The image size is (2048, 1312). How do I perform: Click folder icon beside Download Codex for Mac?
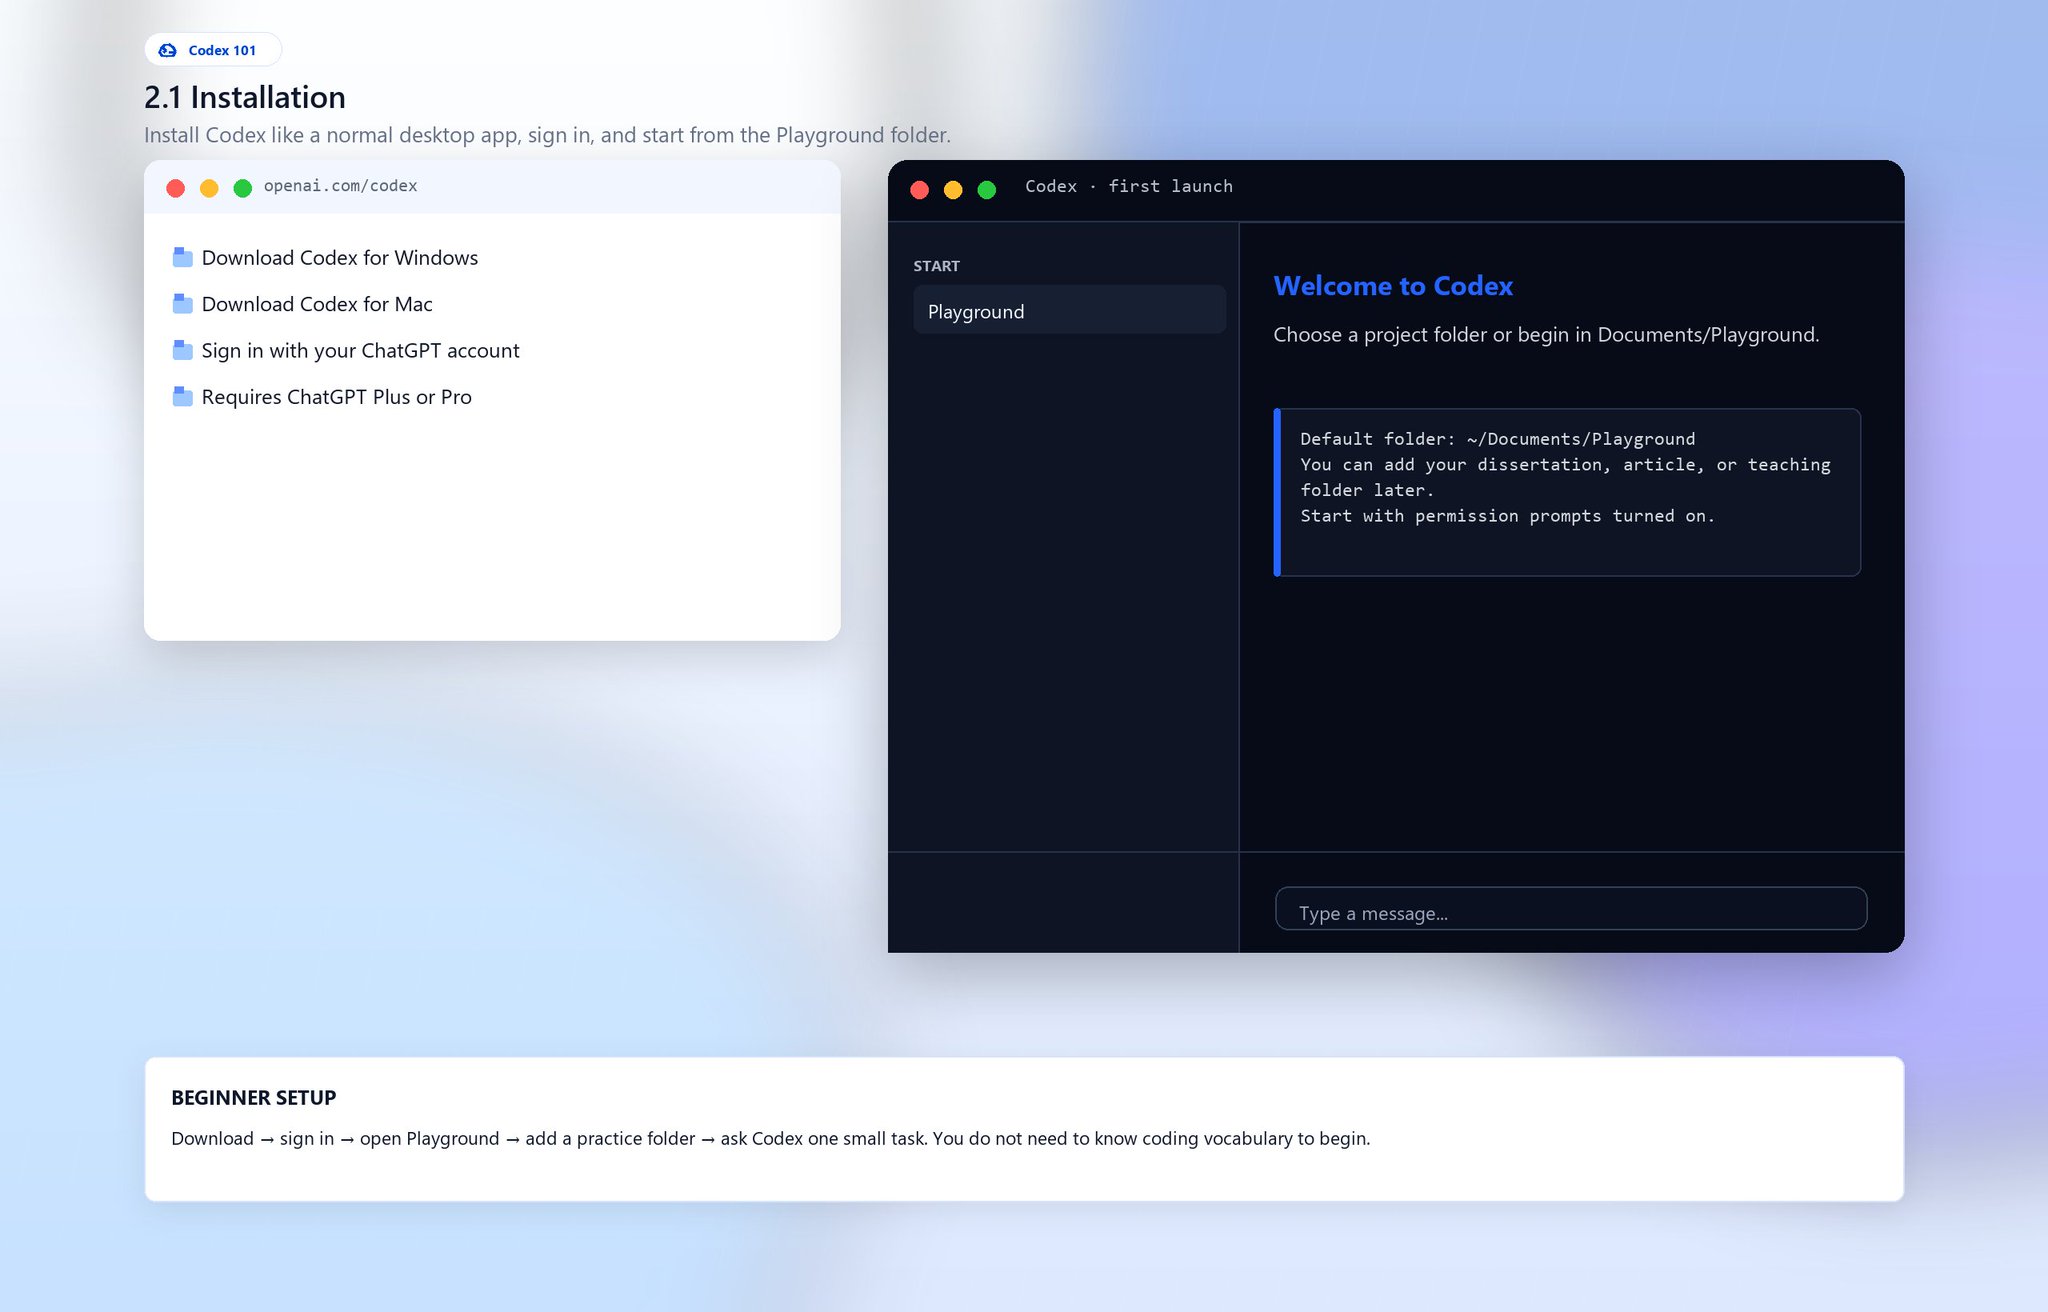click(182, 303)
